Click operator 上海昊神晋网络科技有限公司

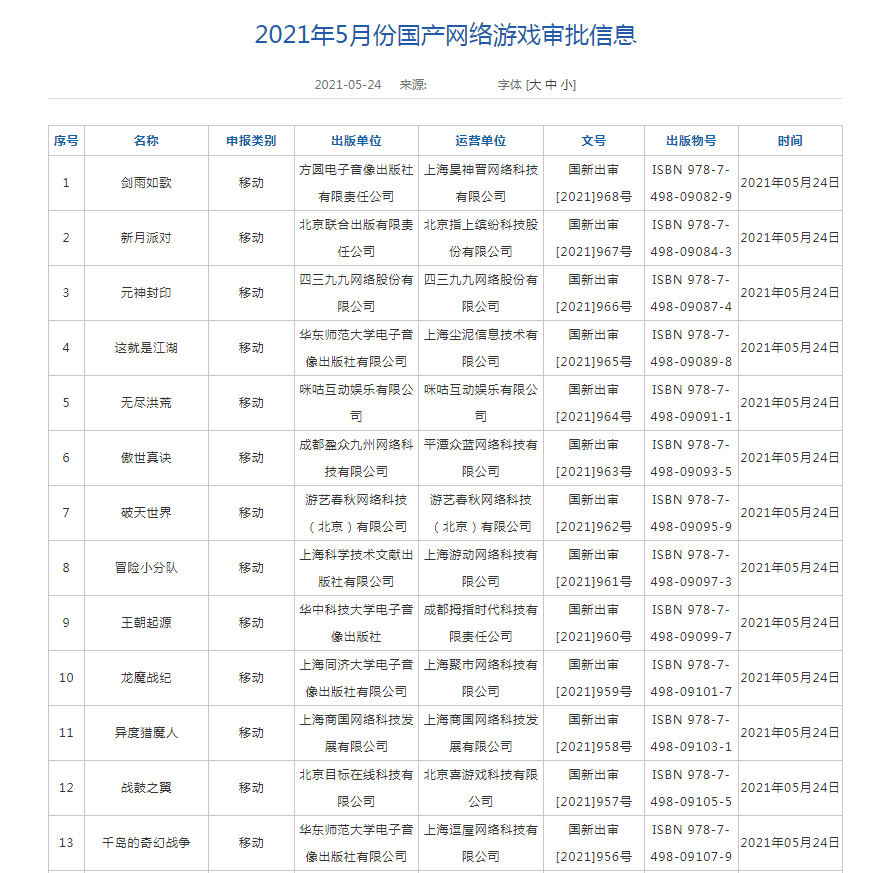tap(481, 183)
